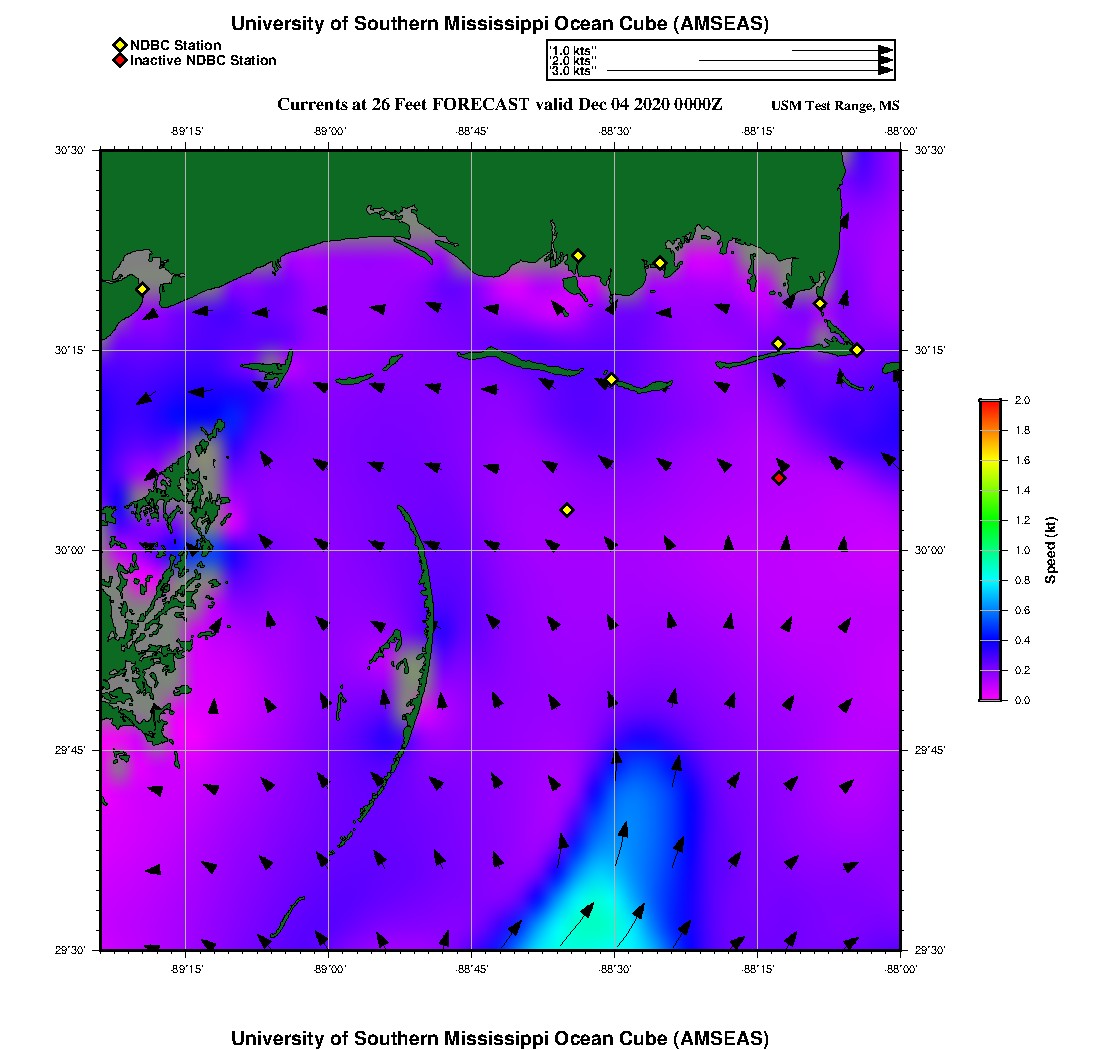The image size is (1100, 1050).
Task: Click the 3.0 kts arrow in scale legend
Action: [750, 71]
